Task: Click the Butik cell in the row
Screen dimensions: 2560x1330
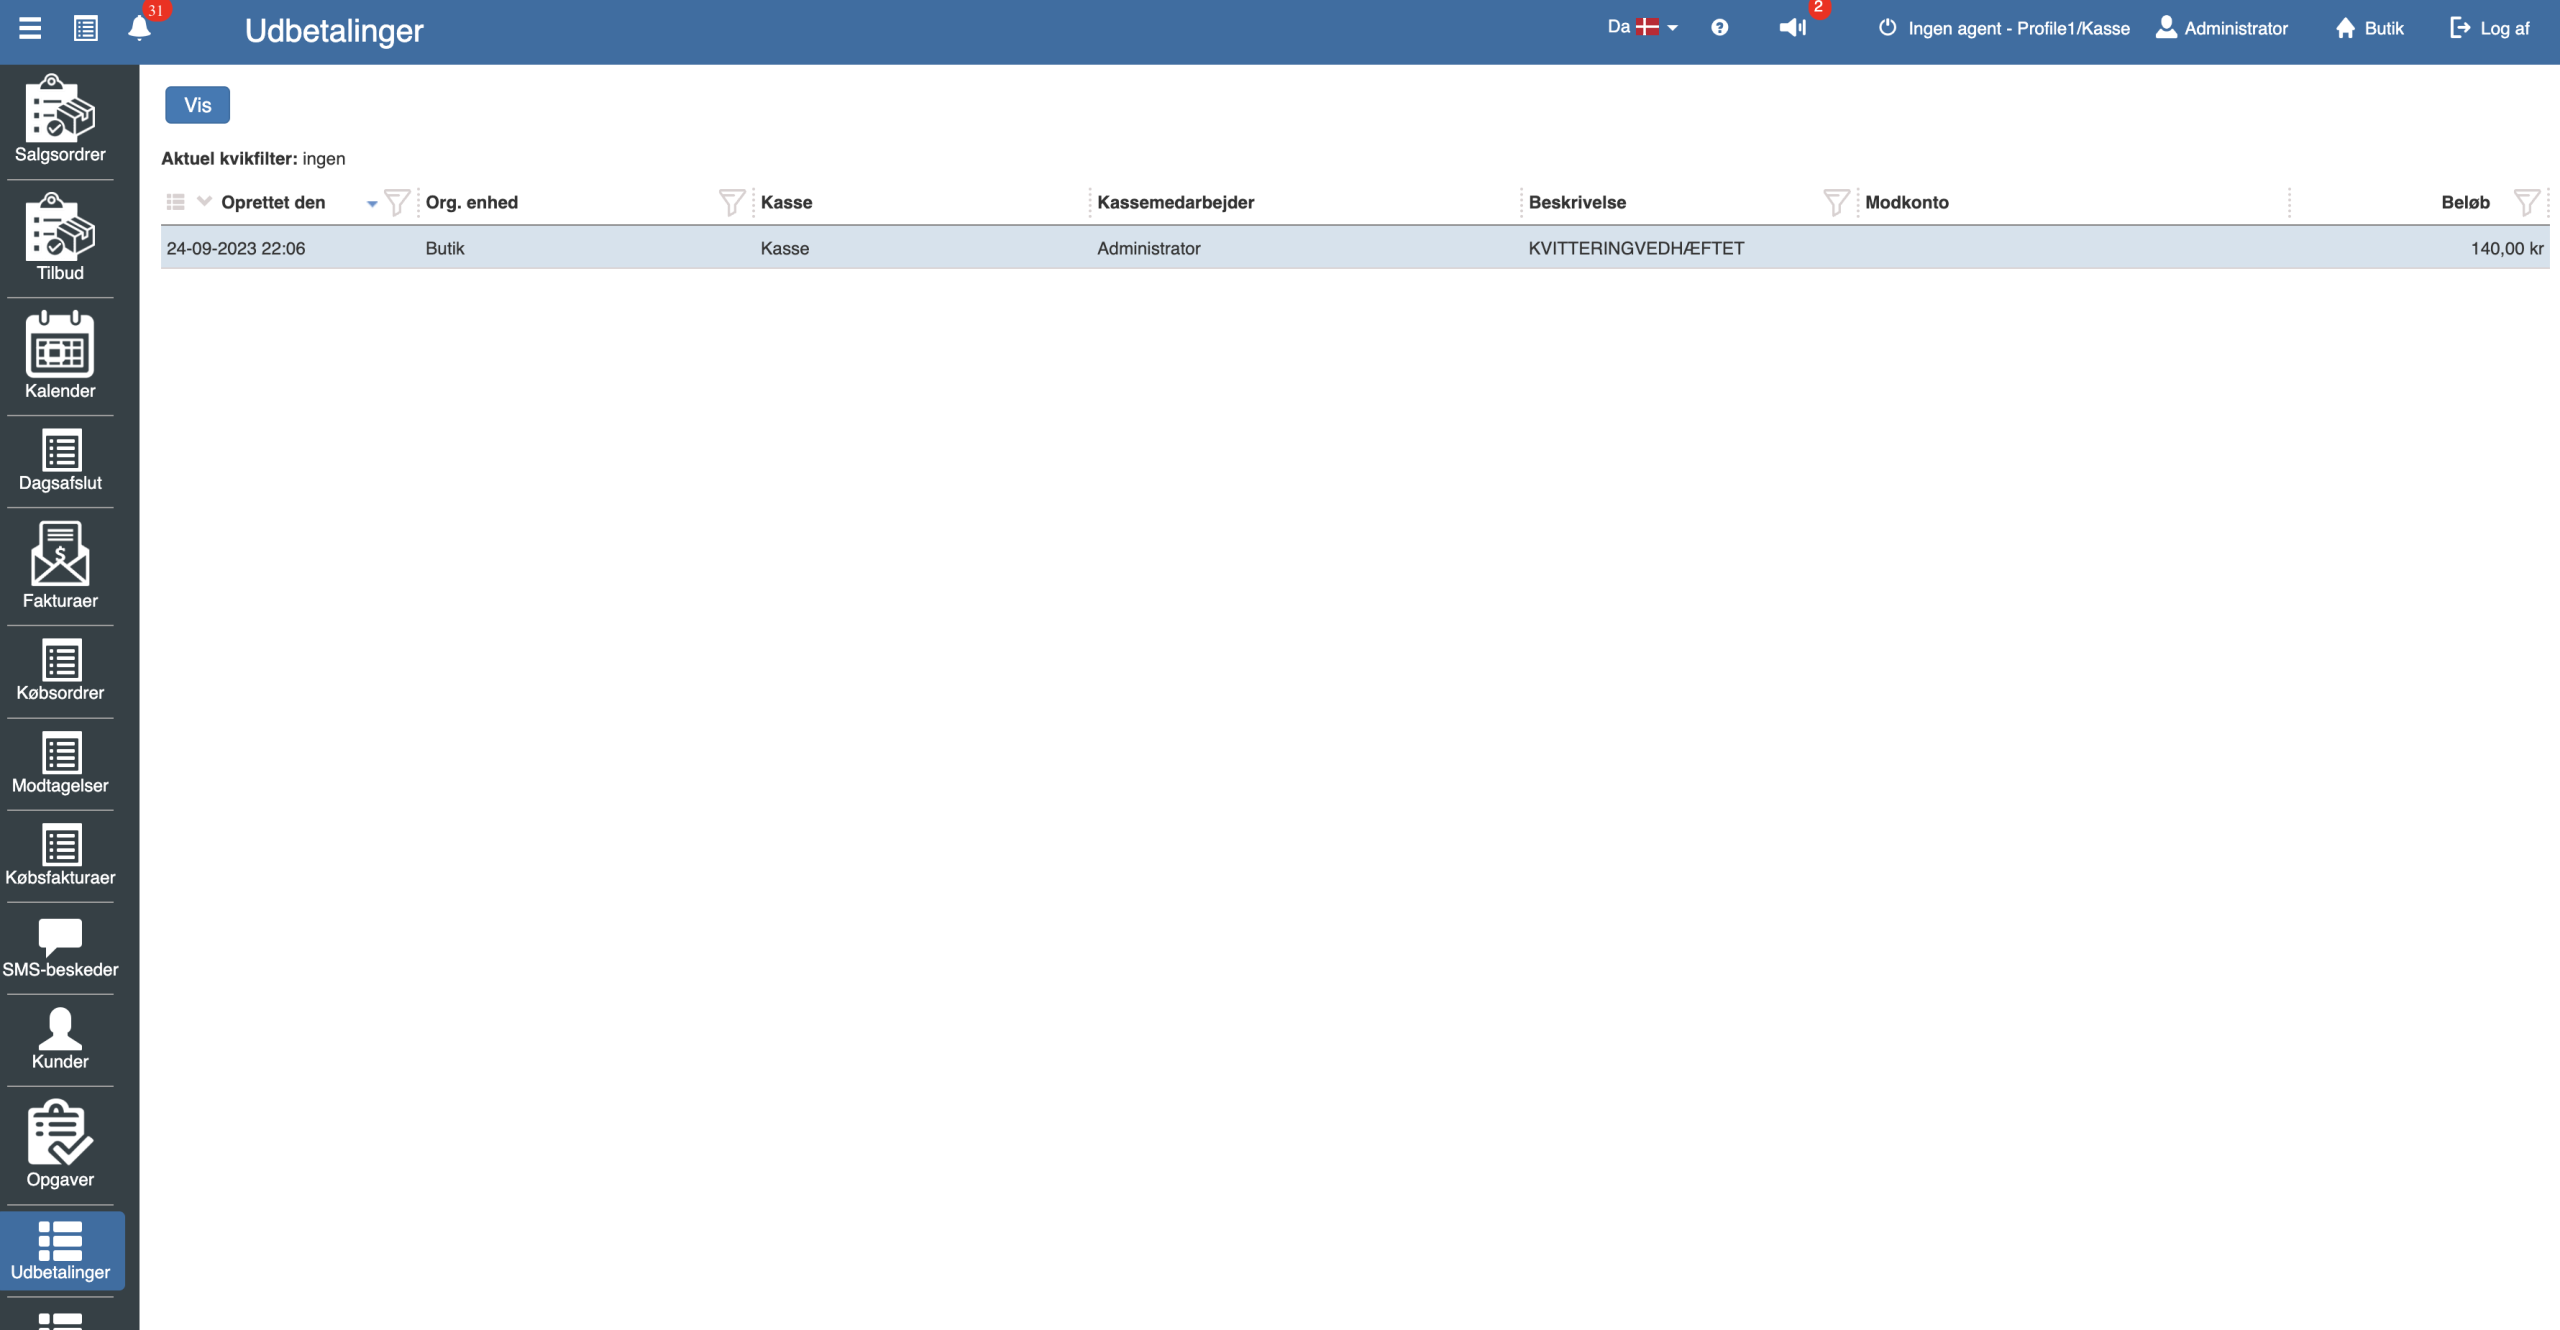Action: click(x=445, y=248)
